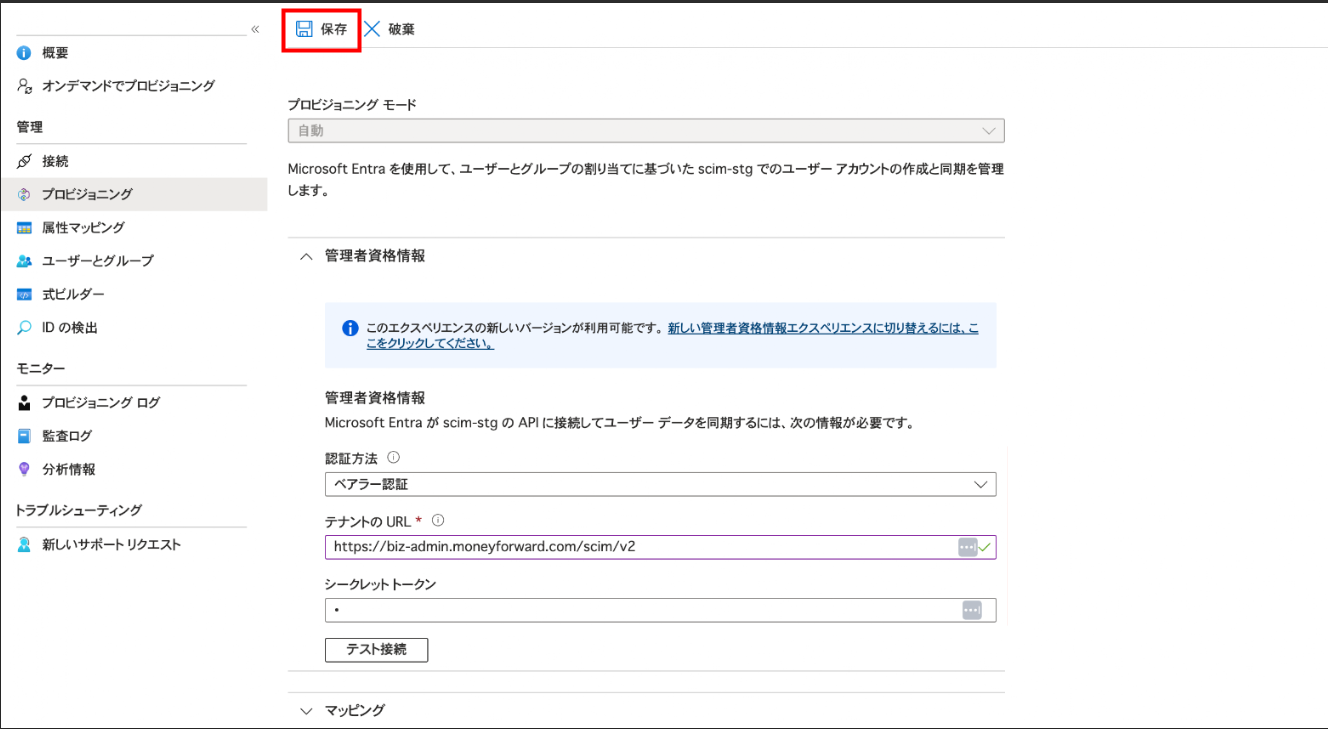Image resolution: width=1328 pixels, height=729 pixels.
Task: Click the 破棄 button
Action: tap(389, 29)
